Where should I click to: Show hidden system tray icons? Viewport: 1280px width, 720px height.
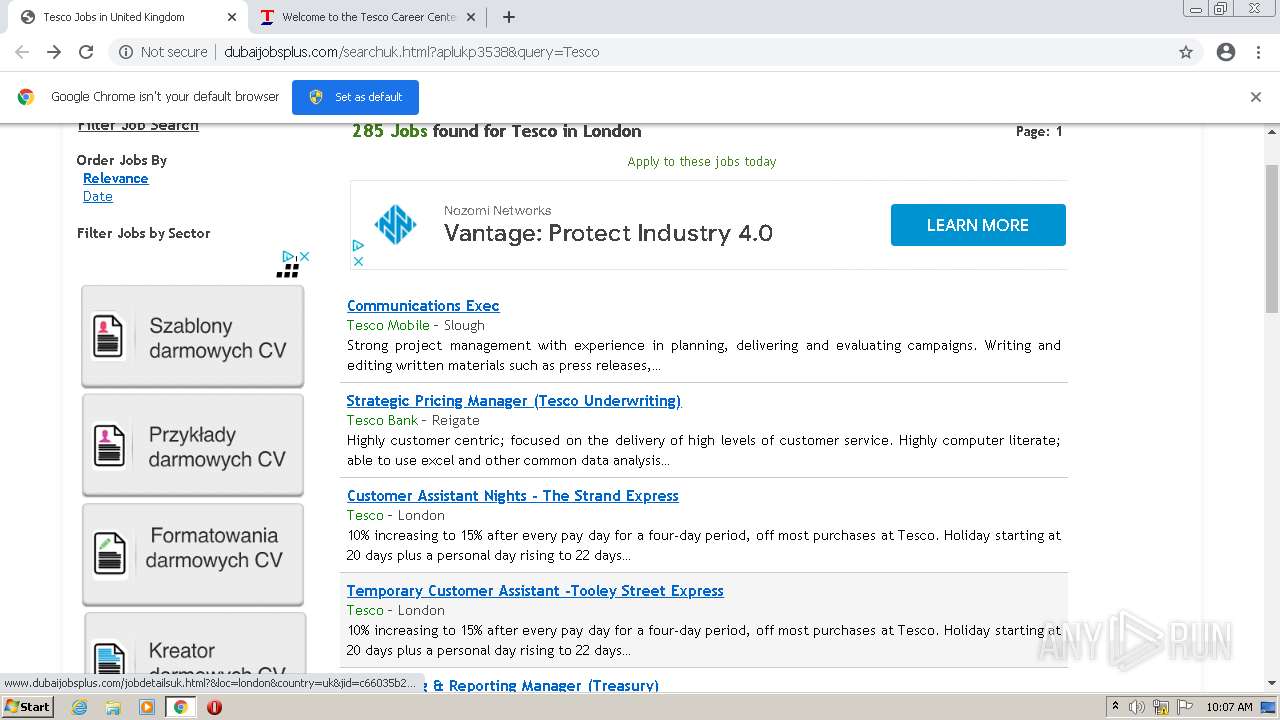coord(1115,707)
